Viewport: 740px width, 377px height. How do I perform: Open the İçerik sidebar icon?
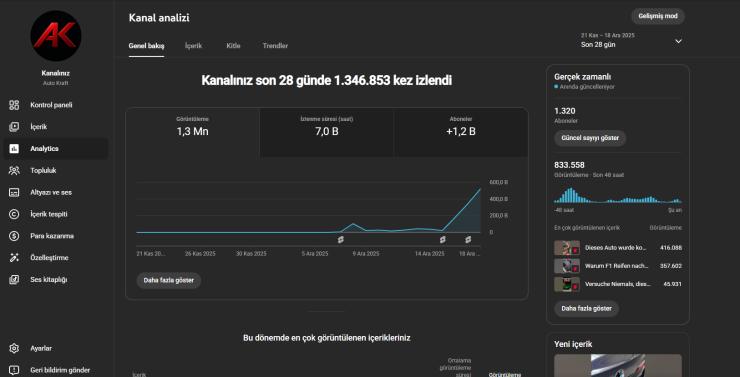(x=14, y=127)
